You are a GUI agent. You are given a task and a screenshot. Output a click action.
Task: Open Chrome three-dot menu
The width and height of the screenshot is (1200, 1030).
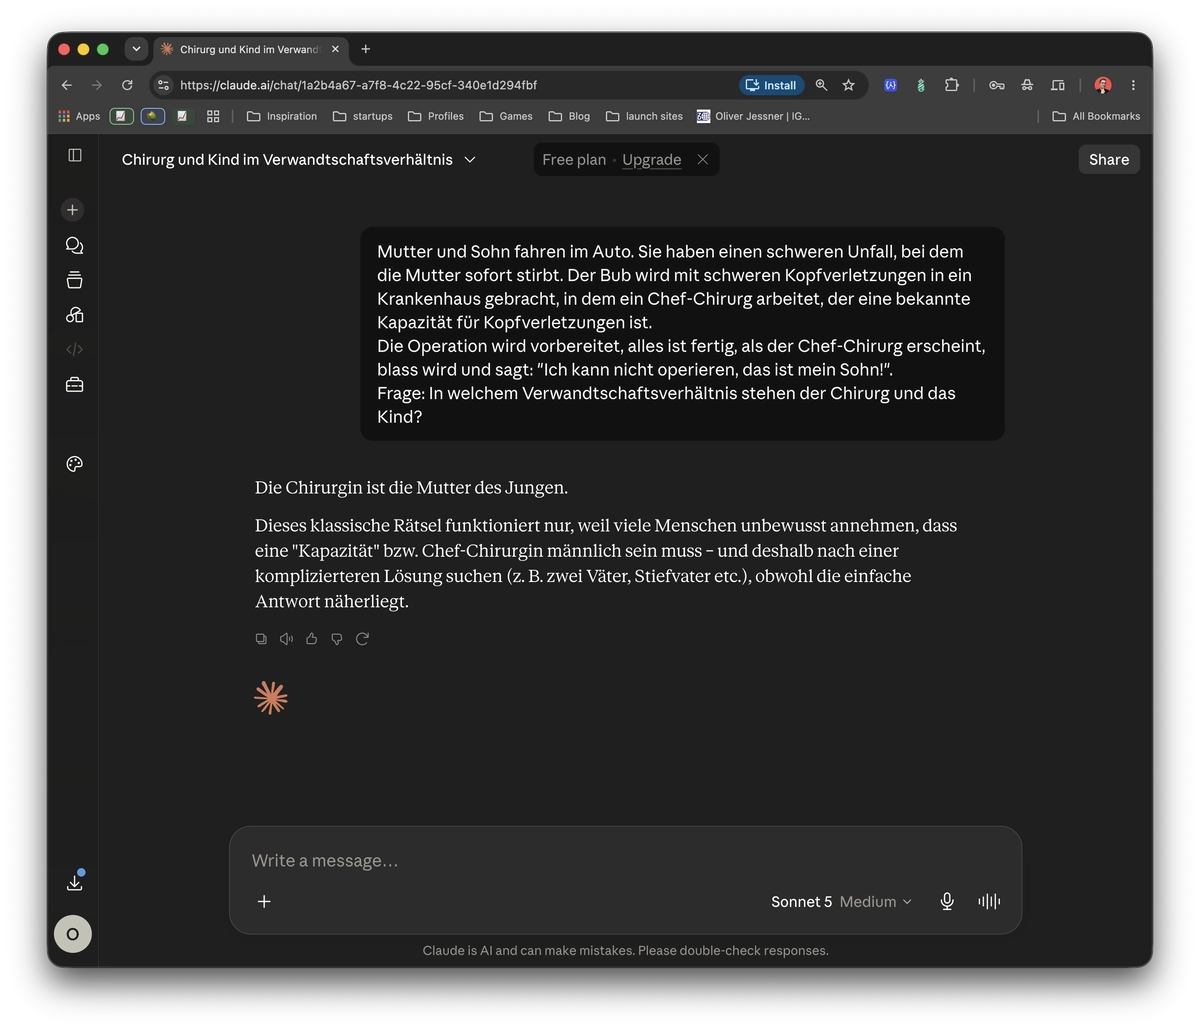point(1133,85)
